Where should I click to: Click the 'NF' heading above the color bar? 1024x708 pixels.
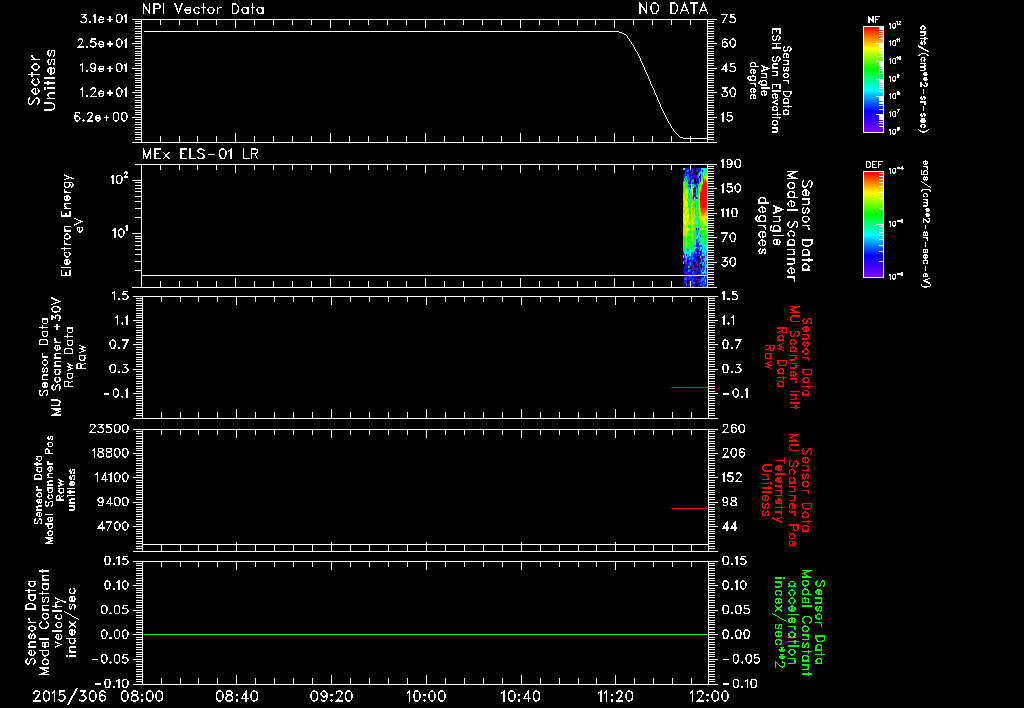pos(873,20)
